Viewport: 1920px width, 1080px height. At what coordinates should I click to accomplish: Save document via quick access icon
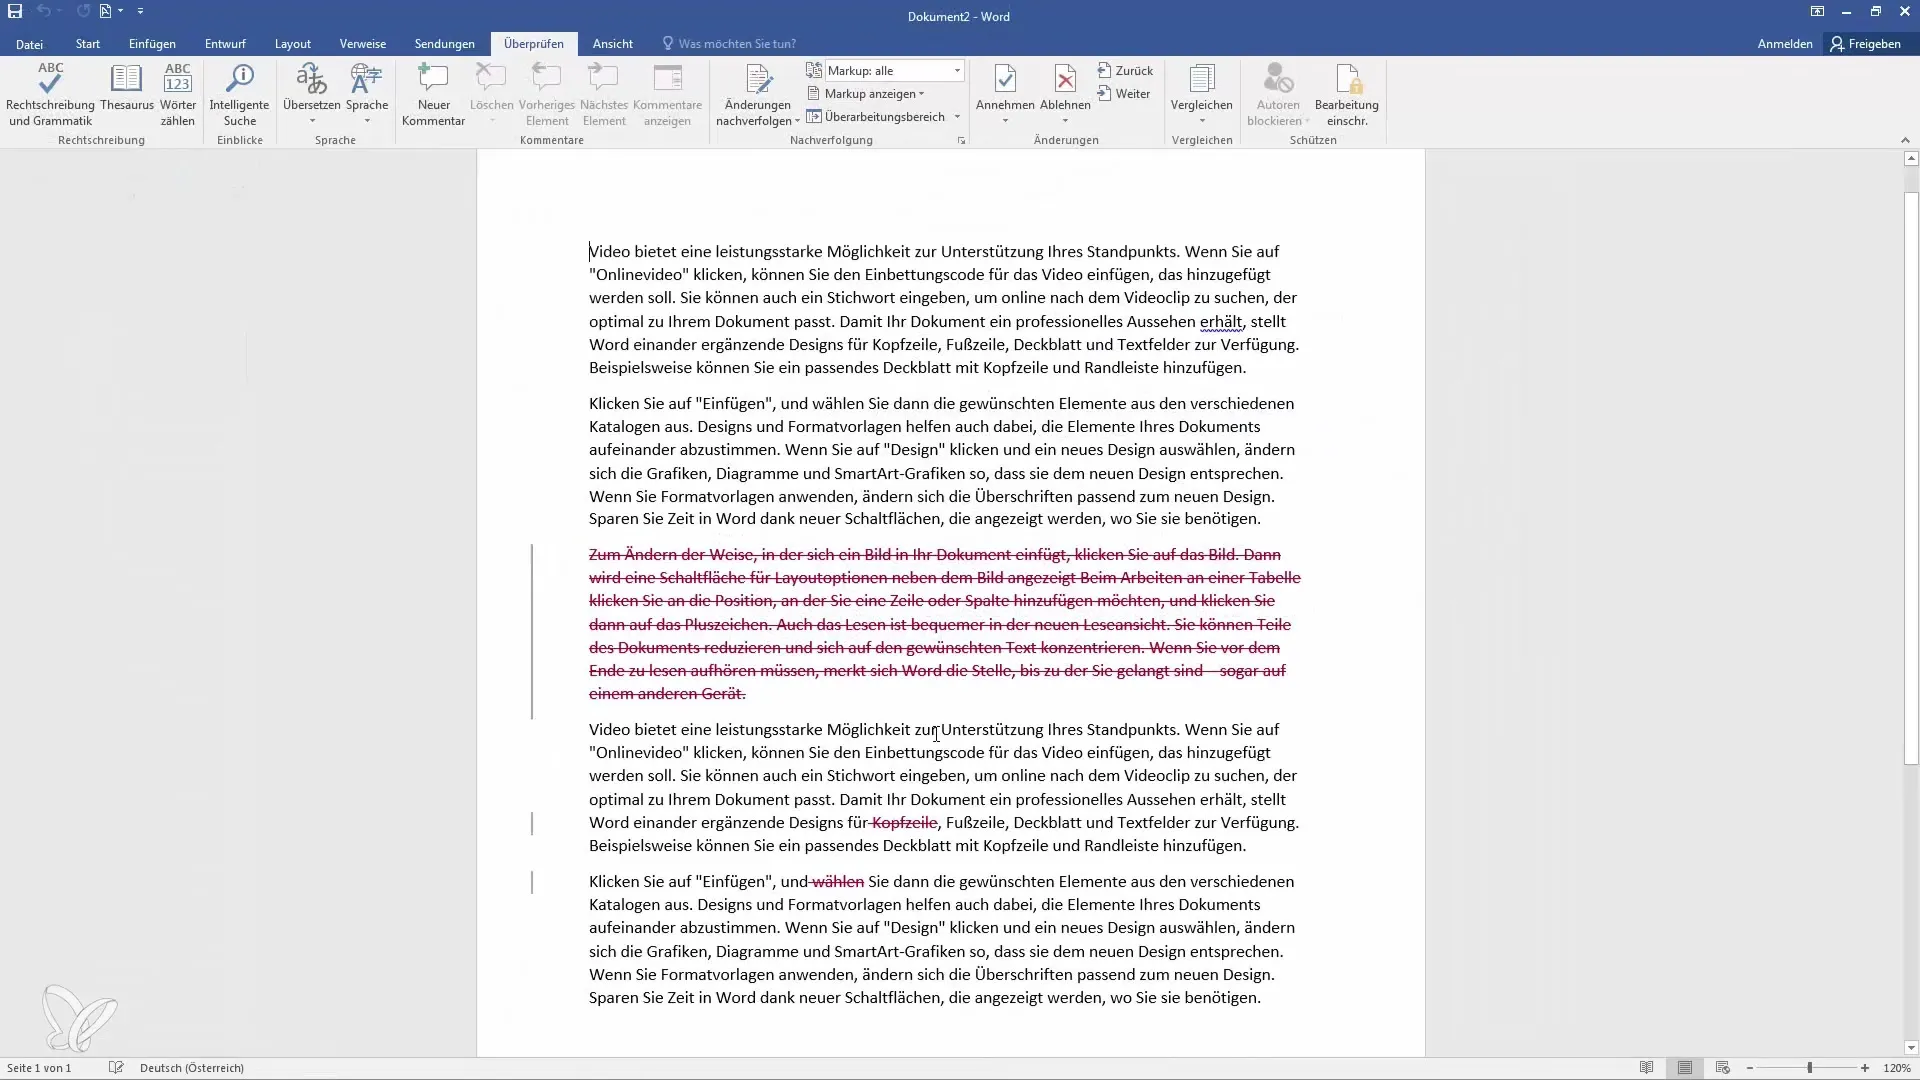tap(15, 11)
